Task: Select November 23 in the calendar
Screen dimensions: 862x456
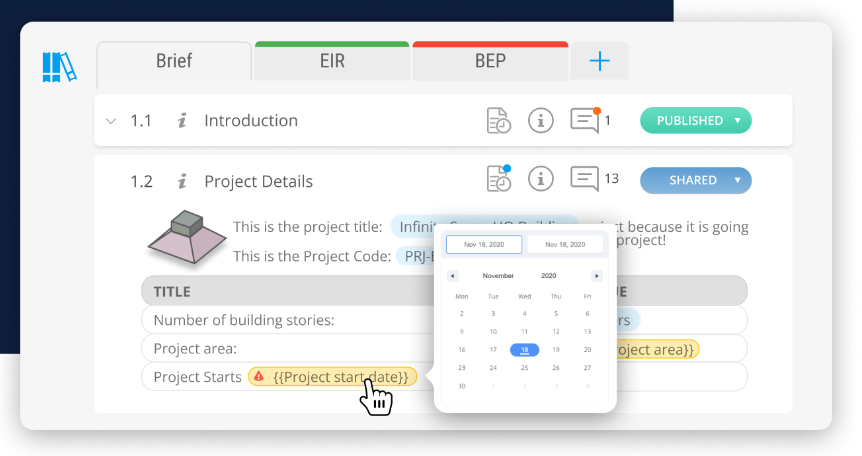Action: click(x=462, y=368)
